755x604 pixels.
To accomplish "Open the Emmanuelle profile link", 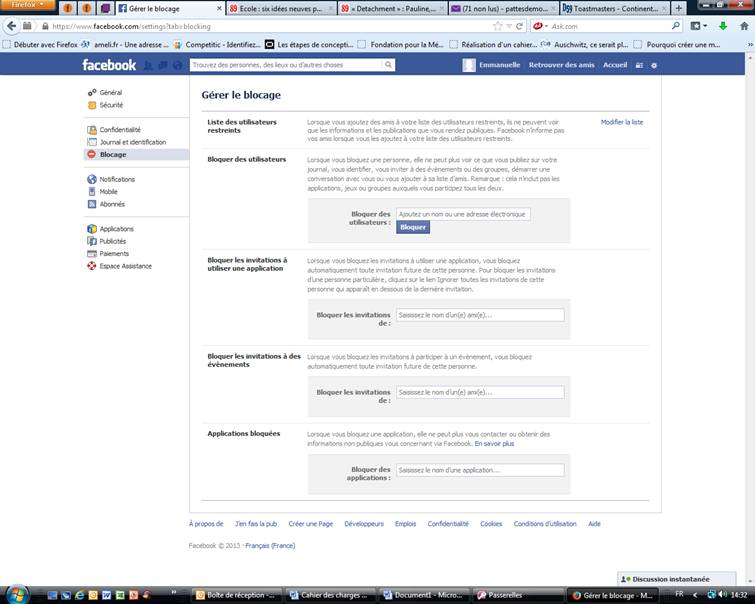I will [492, 65].
